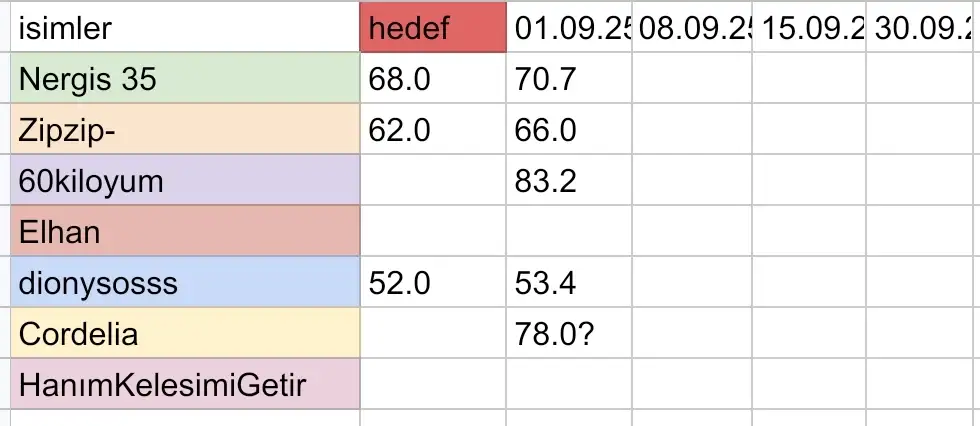Click the cell with value 52.0

pos(432,283)
